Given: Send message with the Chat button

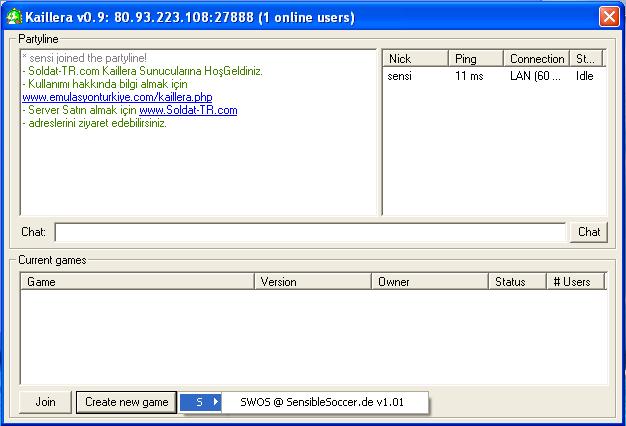Looking at the screenshot, I should point(589,232).
